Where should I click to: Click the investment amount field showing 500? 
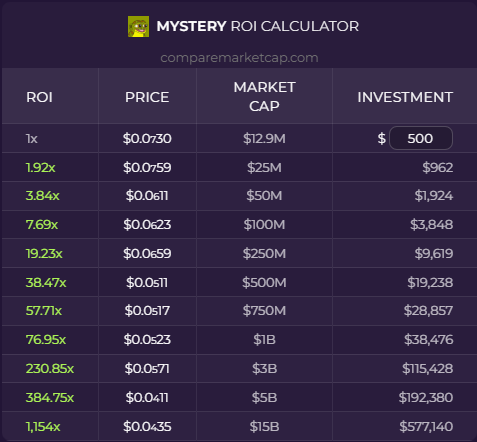[421, 138]
